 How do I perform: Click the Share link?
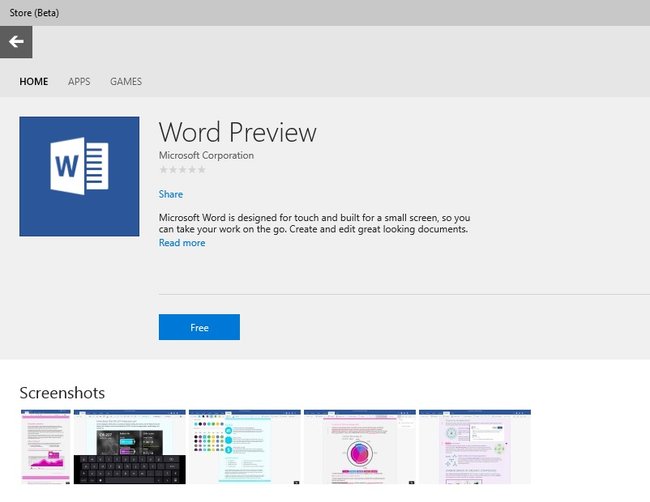pyautogui.click(x=171, y=194)
